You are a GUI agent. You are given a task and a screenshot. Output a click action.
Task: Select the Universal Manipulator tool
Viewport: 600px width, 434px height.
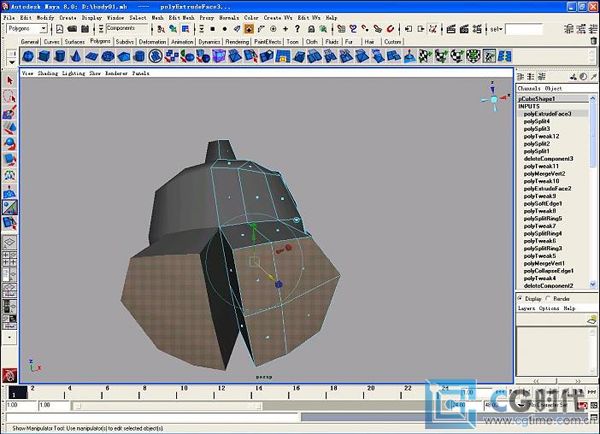[10, 175]
